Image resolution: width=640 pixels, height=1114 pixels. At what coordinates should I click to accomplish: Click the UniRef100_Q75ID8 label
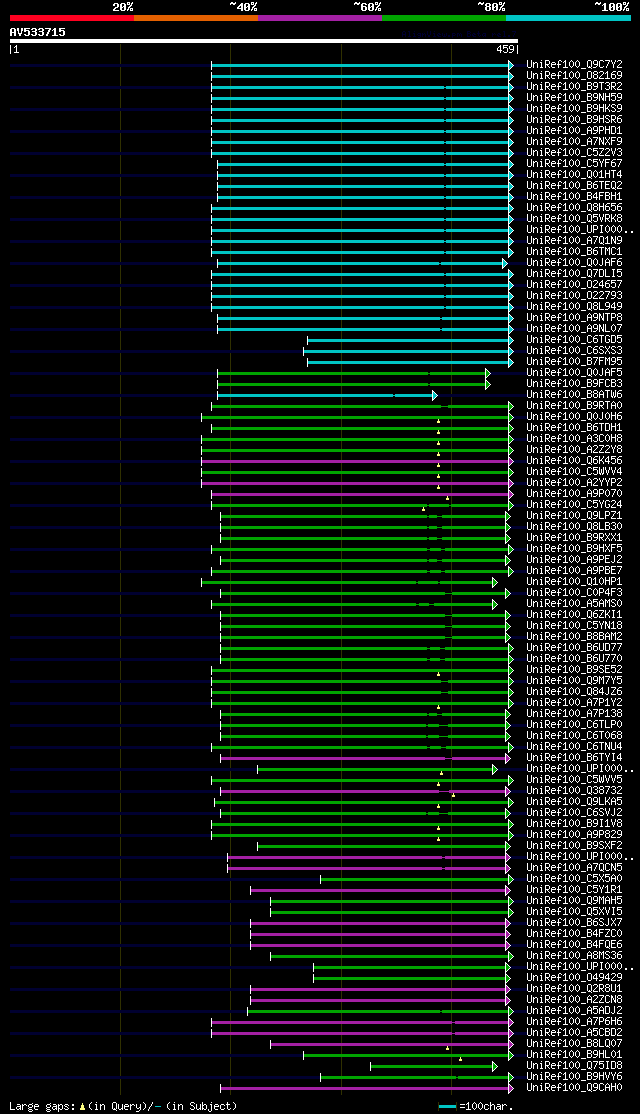(x=575, y=1066)
